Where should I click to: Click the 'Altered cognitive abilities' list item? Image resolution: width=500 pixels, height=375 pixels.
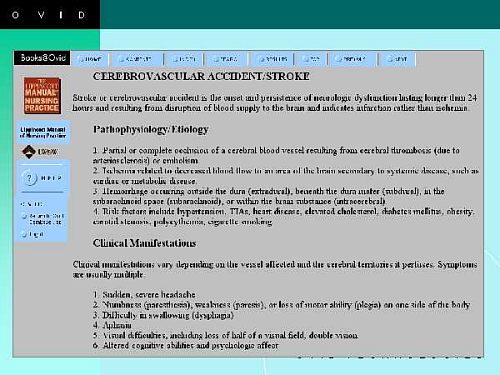(186, 345)
